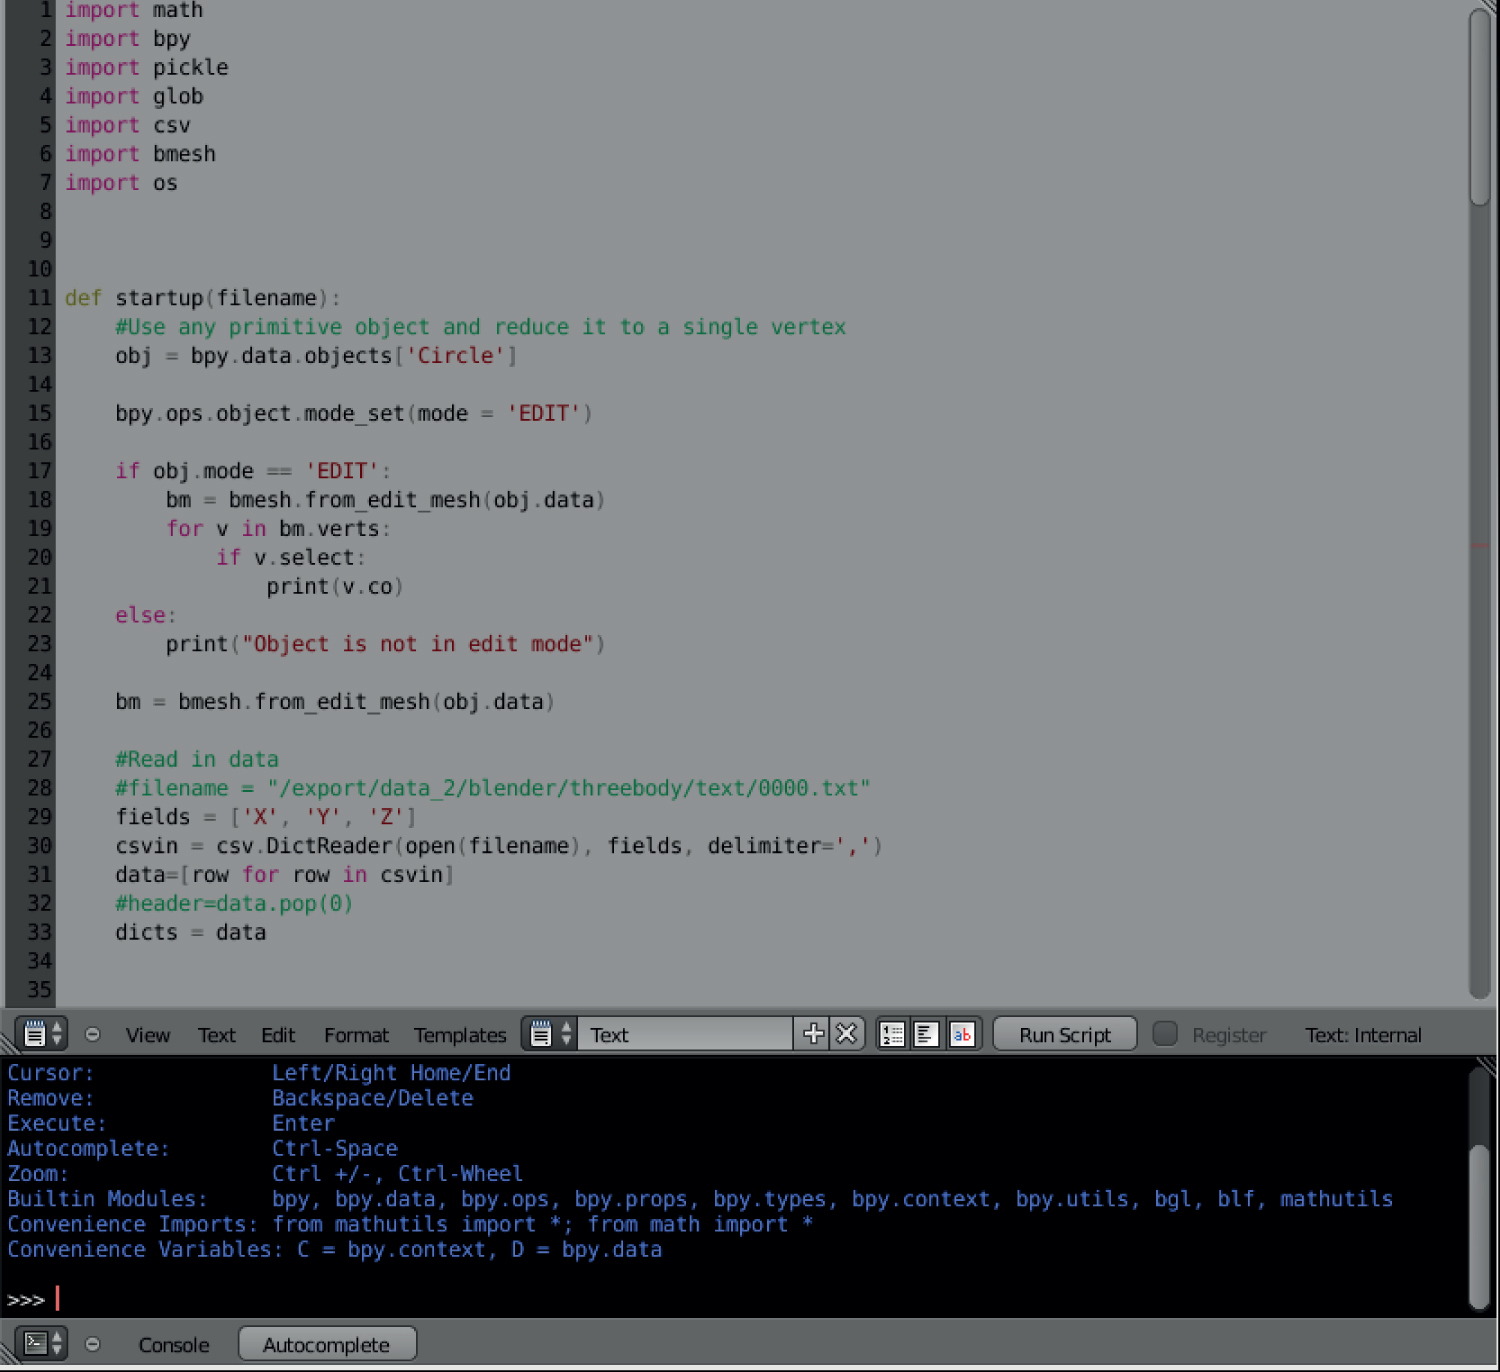Open the Console menu
The height and width of the screenshot is (1372, 1500).
click(174, 1345)
